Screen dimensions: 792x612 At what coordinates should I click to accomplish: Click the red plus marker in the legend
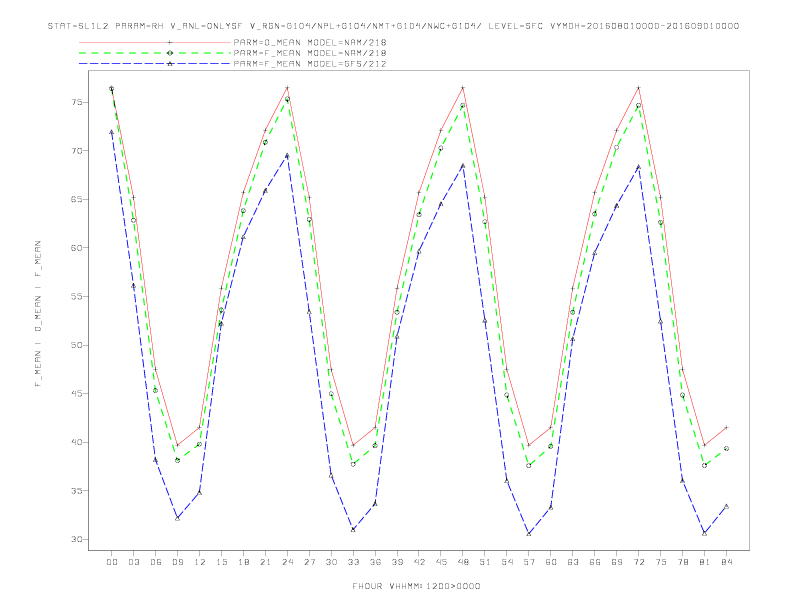click(170, 42)
